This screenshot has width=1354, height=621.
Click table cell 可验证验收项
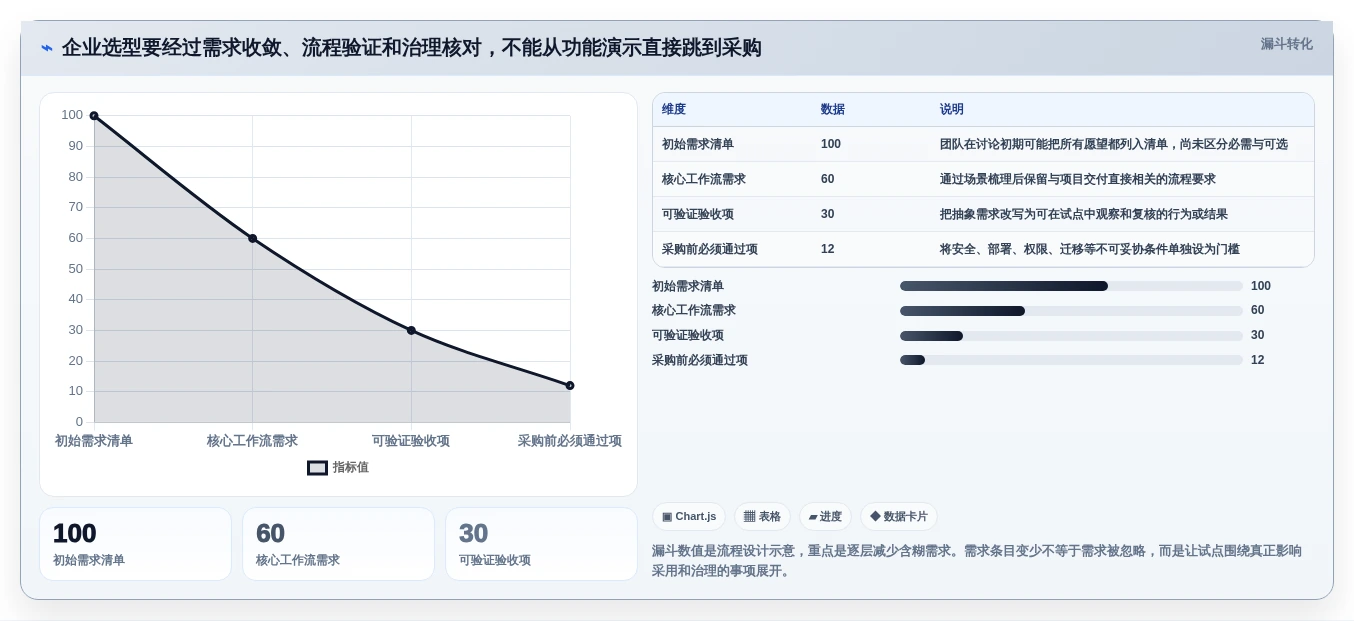(698, 214)
